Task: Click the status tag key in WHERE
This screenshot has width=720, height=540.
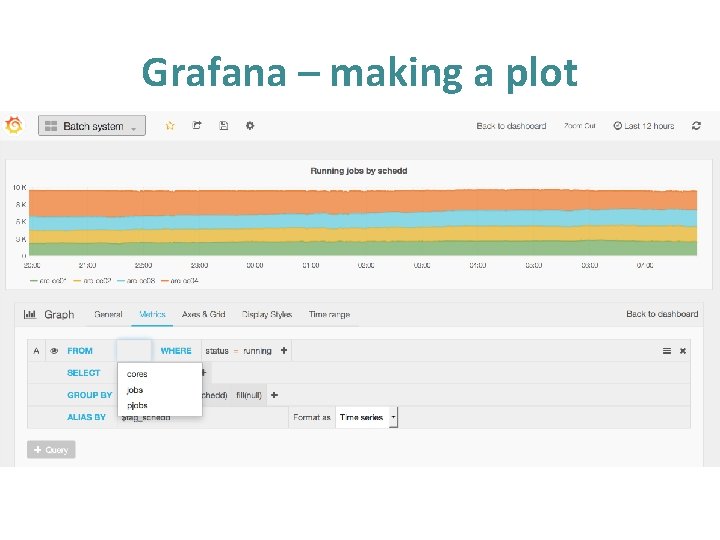Action: coord(217,351)
